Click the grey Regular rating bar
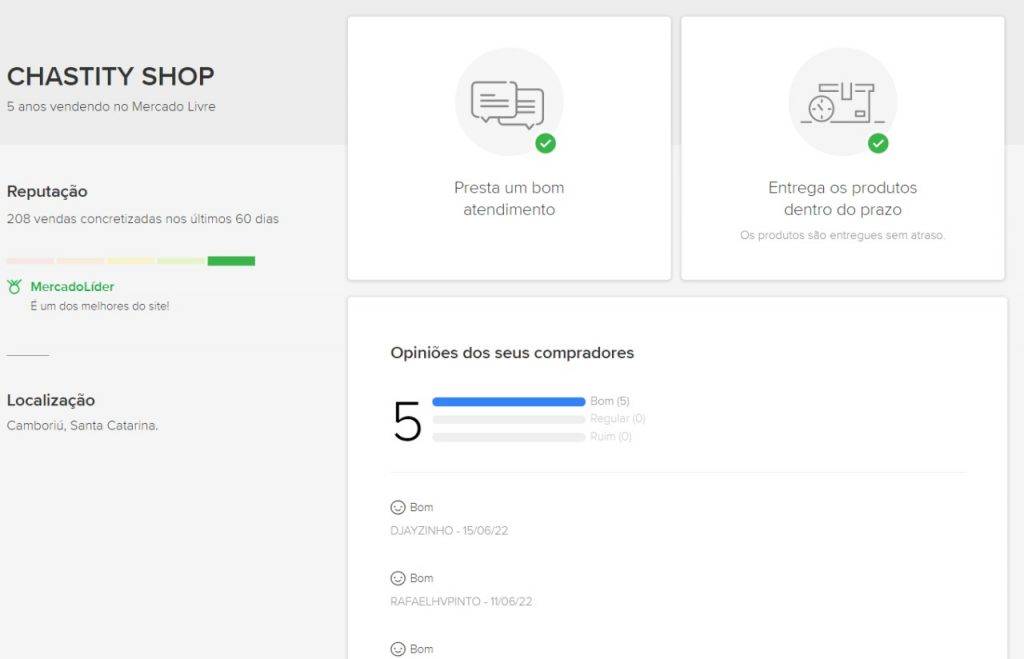The image size is (1024, 659). tap(508, 419)
